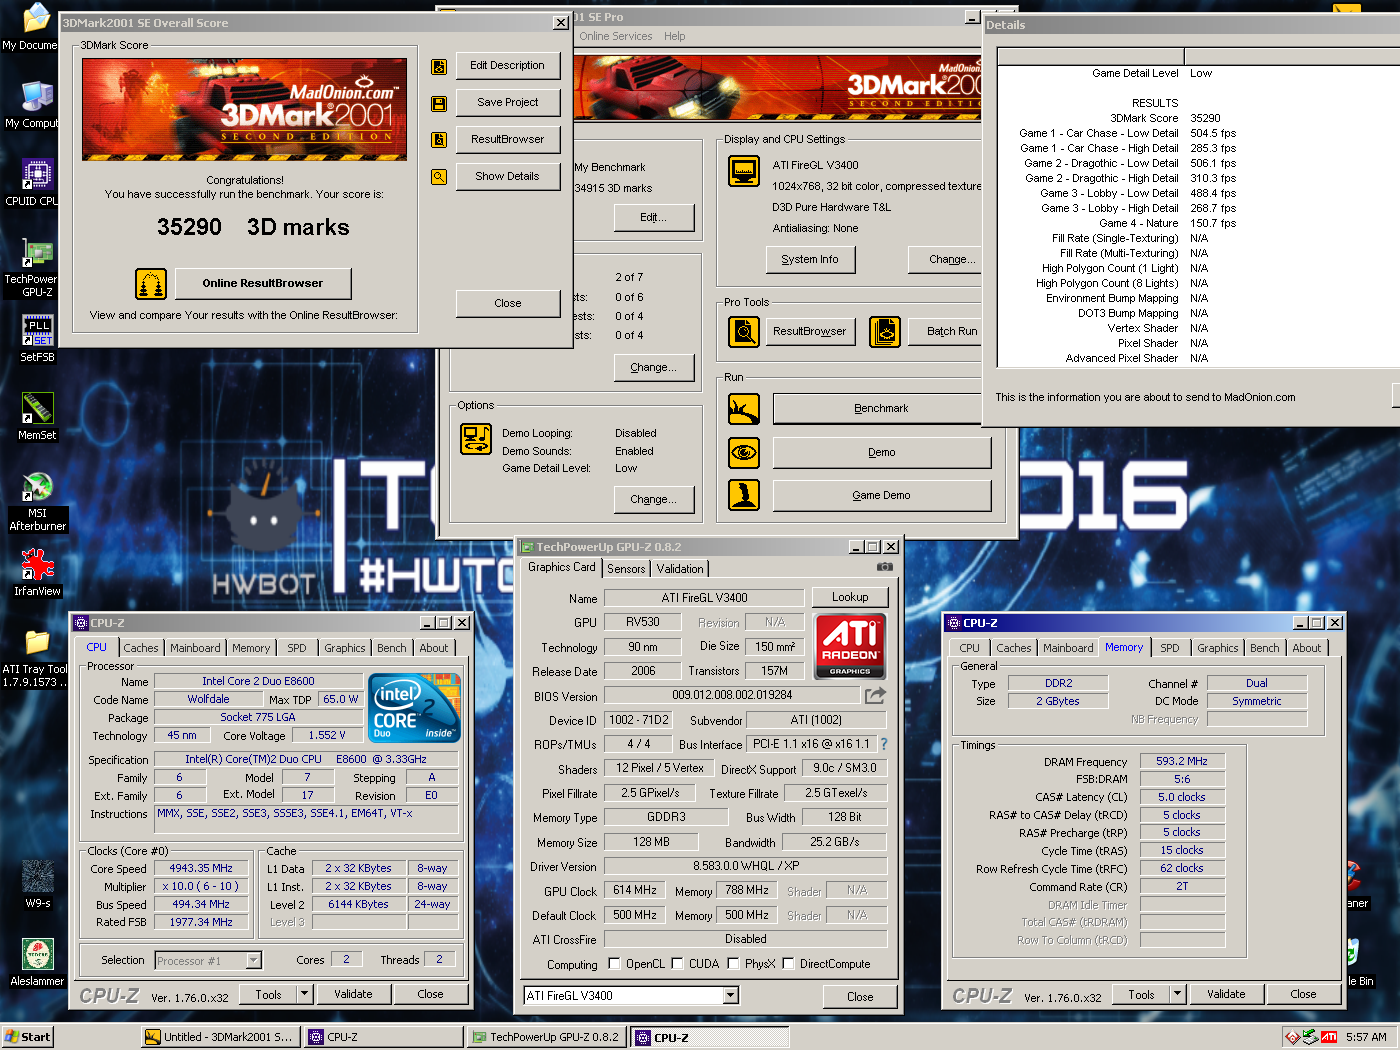Screen dimensions: 1400x1050
Task: Switch to Validation tab in GPU-Z
Action: tap(680, 569)
